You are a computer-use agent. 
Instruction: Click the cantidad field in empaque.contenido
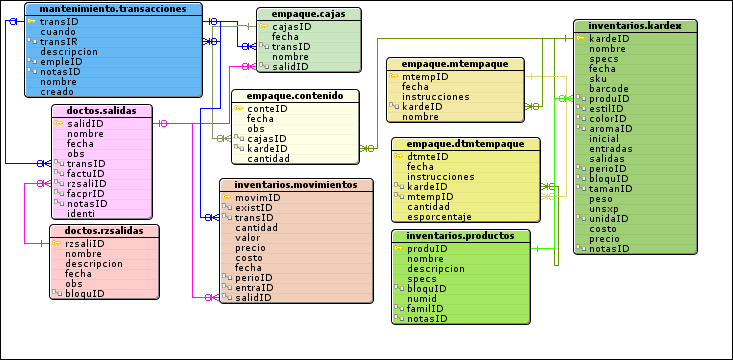[x=295, y=158]
